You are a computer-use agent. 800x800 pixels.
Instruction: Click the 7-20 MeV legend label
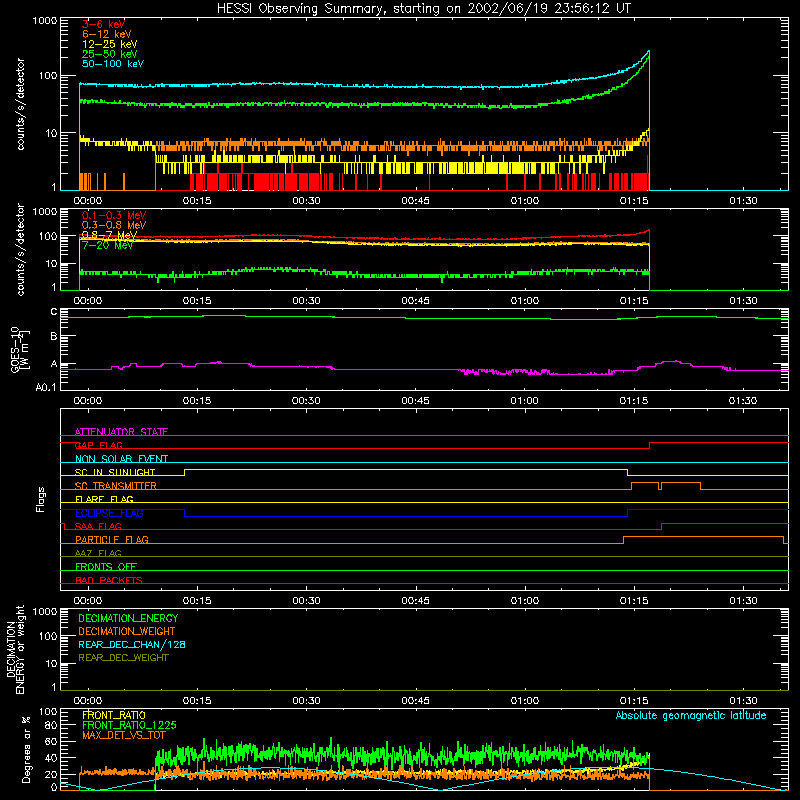click(x=108, y=245)
